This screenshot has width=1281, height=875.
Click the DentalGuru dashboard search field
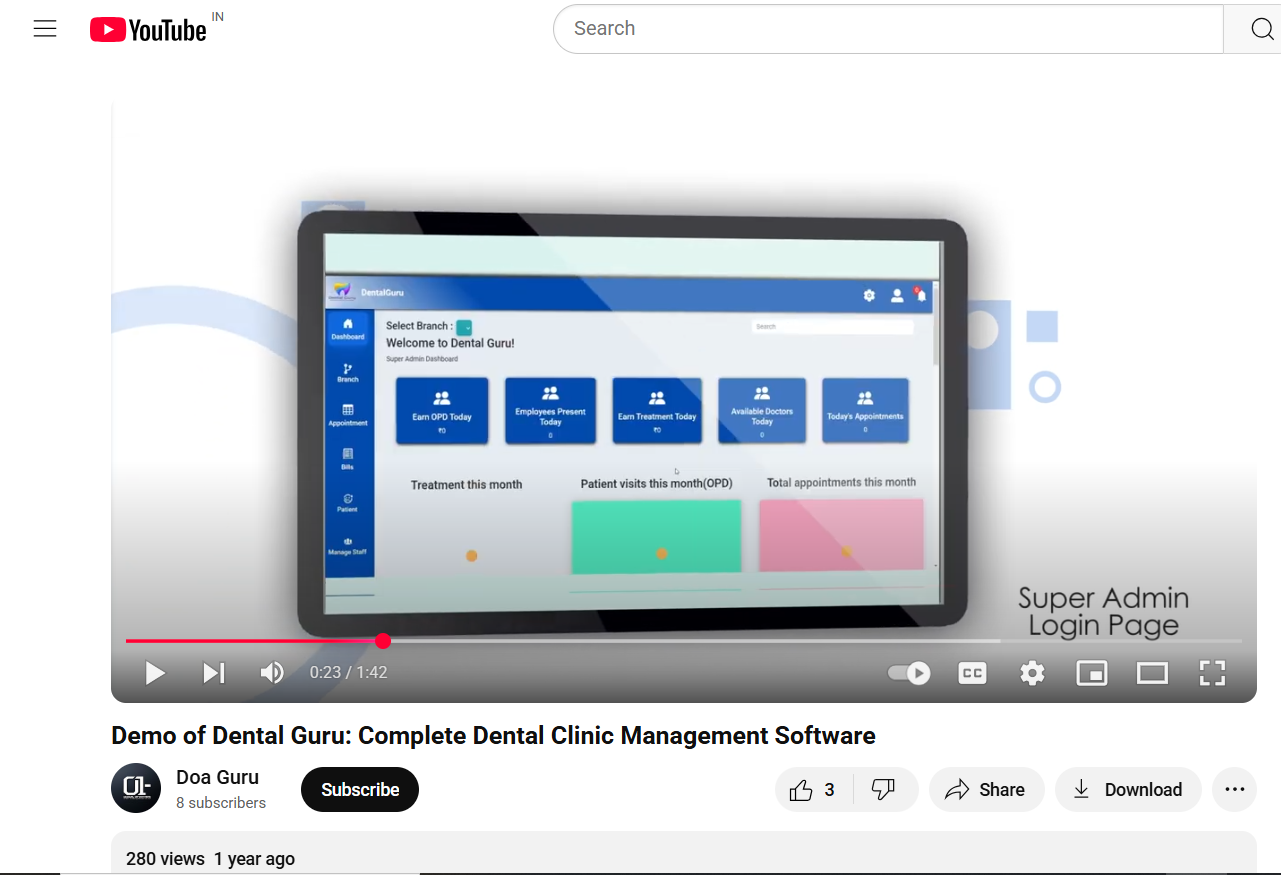coord(833,327)
